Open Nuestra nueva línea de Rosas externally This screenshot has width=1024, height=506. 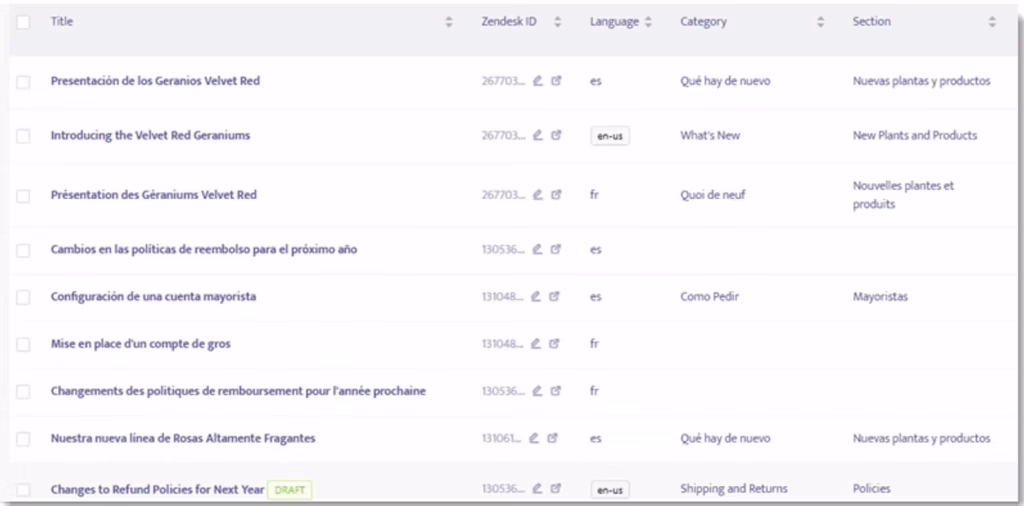click(552, 439)
